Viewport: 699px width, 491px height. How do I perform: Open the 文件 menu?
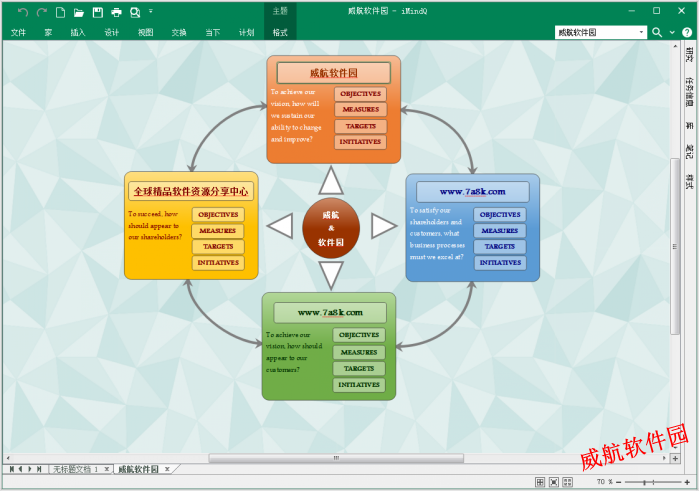18,32
